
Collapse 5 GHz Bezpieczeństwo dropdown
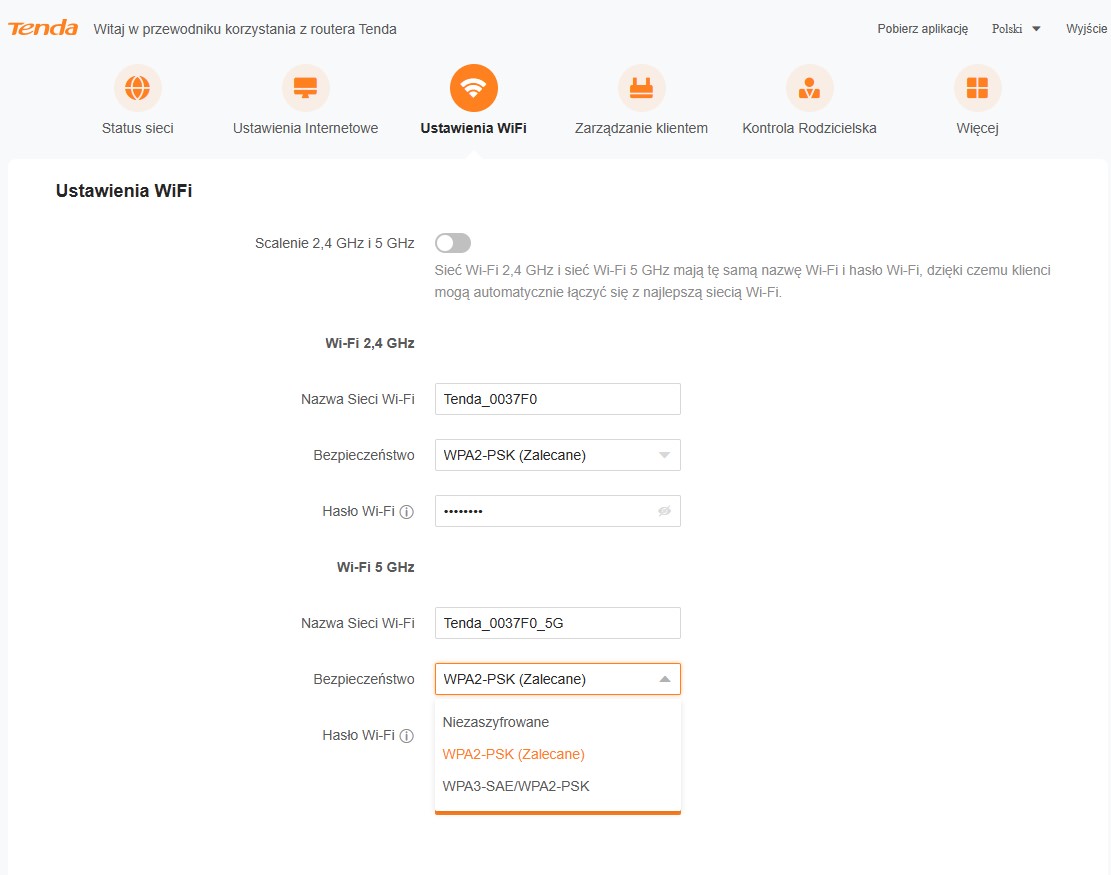click(x=558, y=679)
